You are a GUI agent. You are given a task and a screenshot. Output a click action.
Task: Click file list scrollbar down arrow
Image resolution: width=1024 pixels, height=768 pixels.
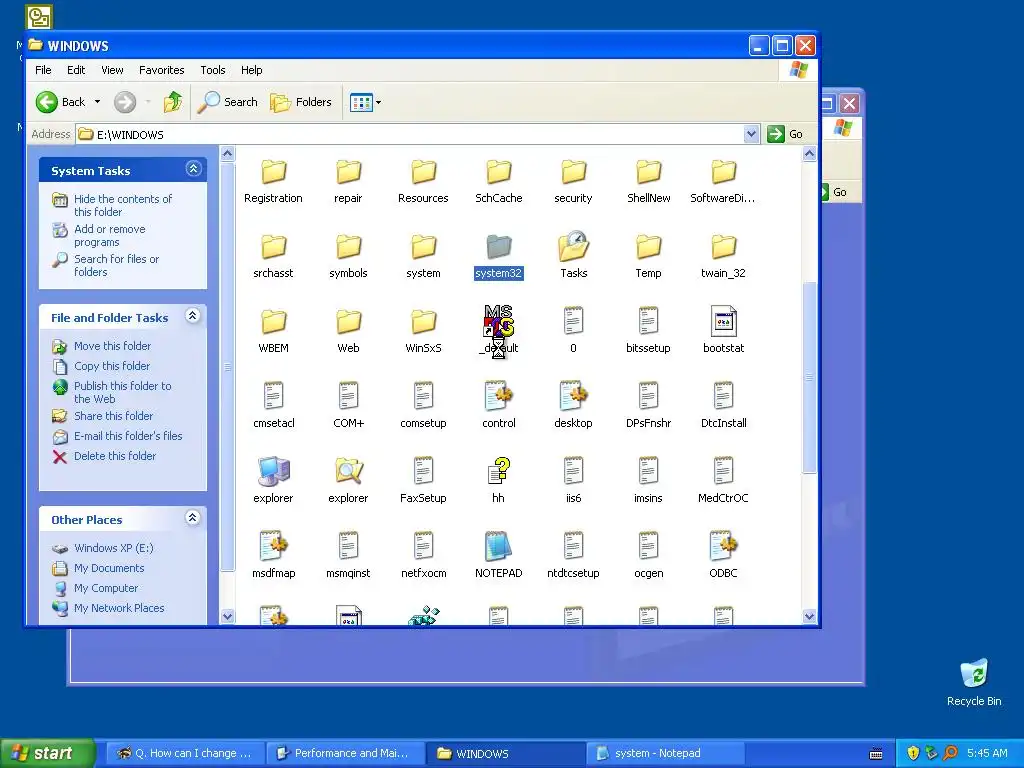[x=809, y=616]
